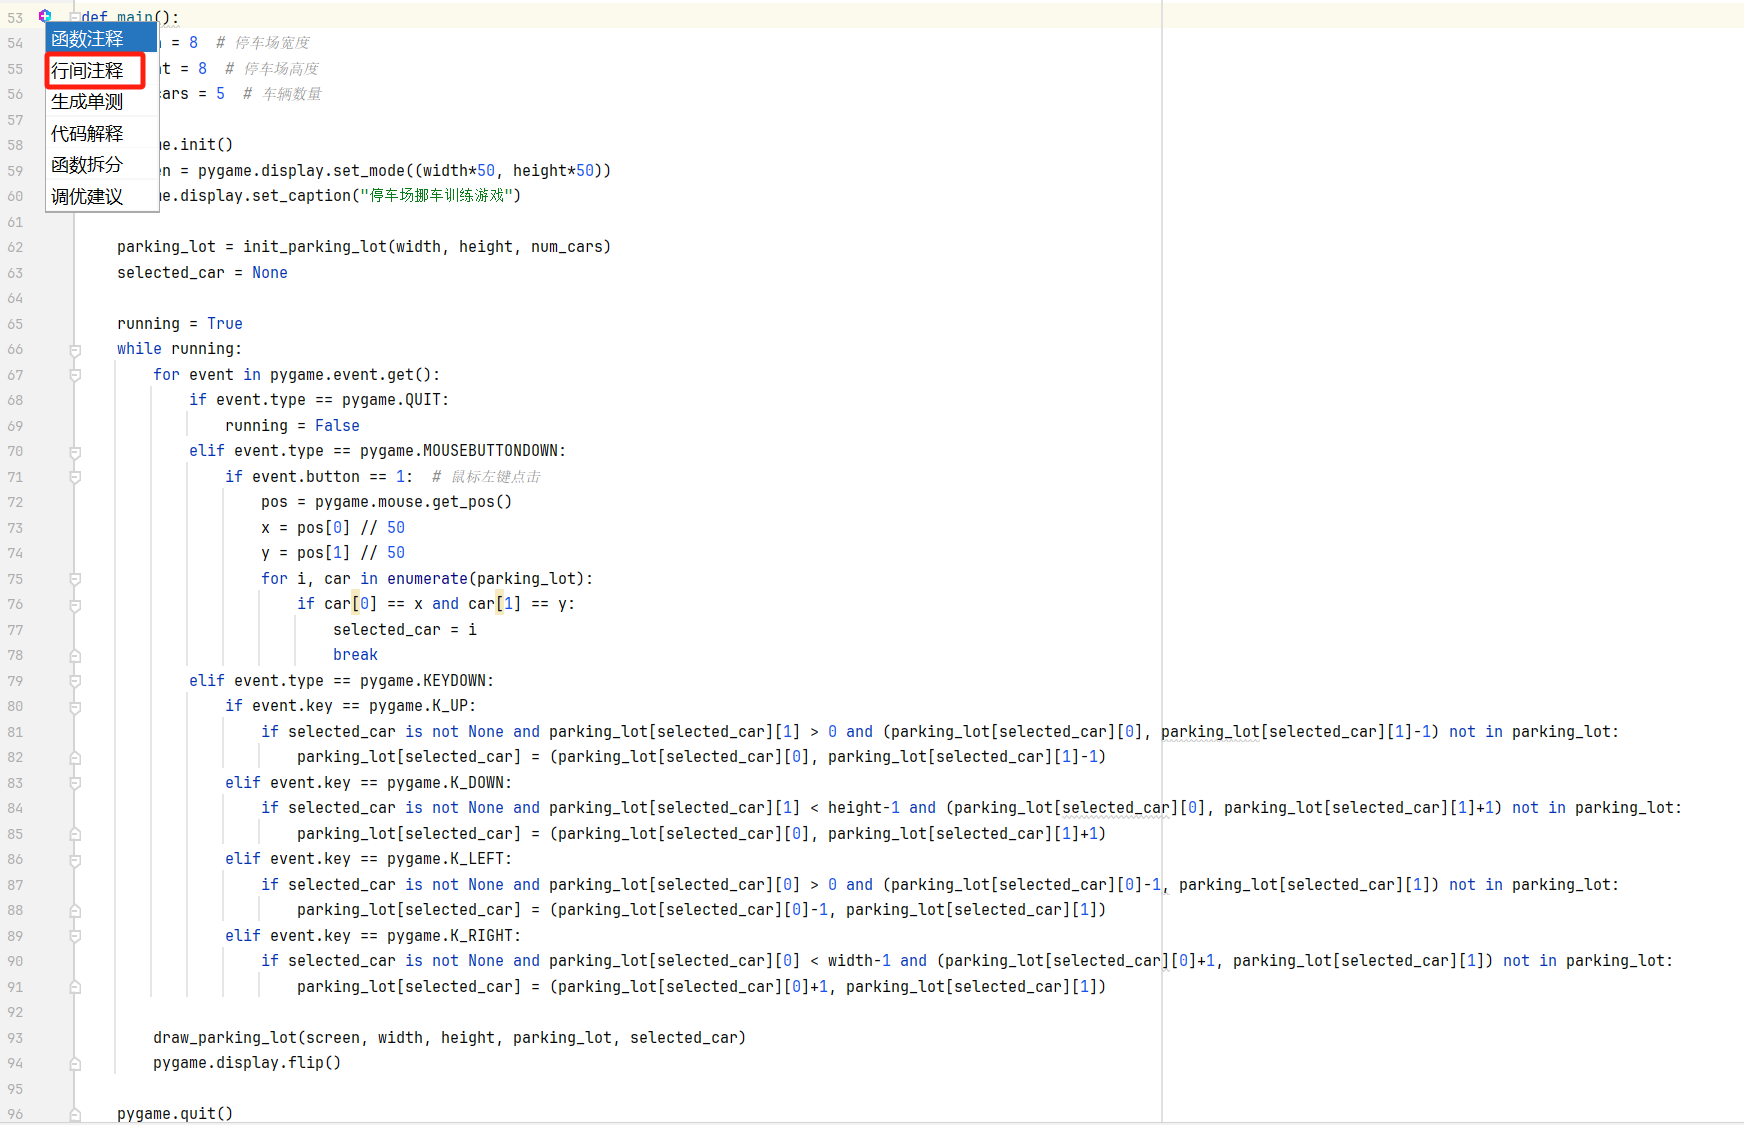Screen dimensions: 1744x1125
Task: Click 'selected_car = i' on line 77
Action: pyautogui.click(x=405, y=630)
